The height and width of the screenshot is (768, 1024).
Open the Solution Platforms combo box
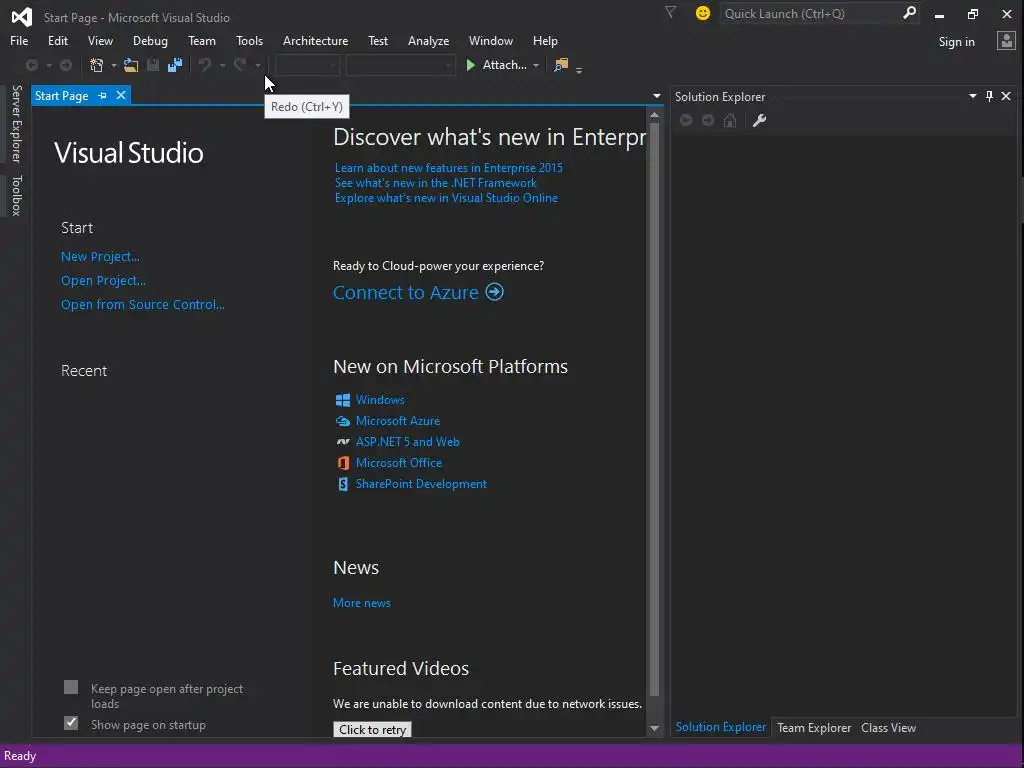400,65
